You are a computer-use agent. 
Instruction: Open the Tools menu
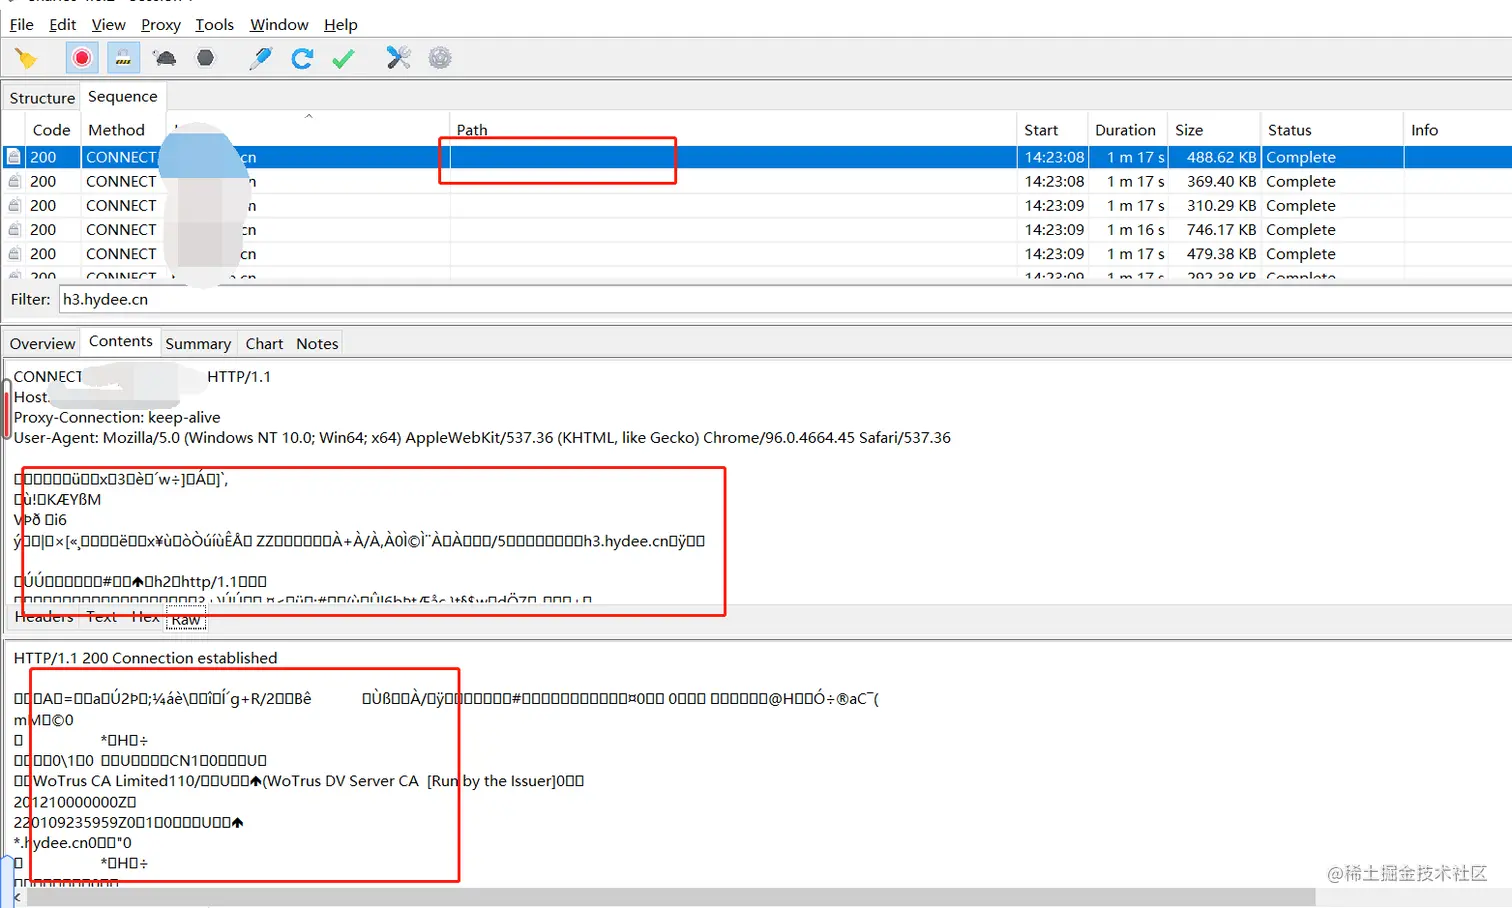[x=214, y=24]
